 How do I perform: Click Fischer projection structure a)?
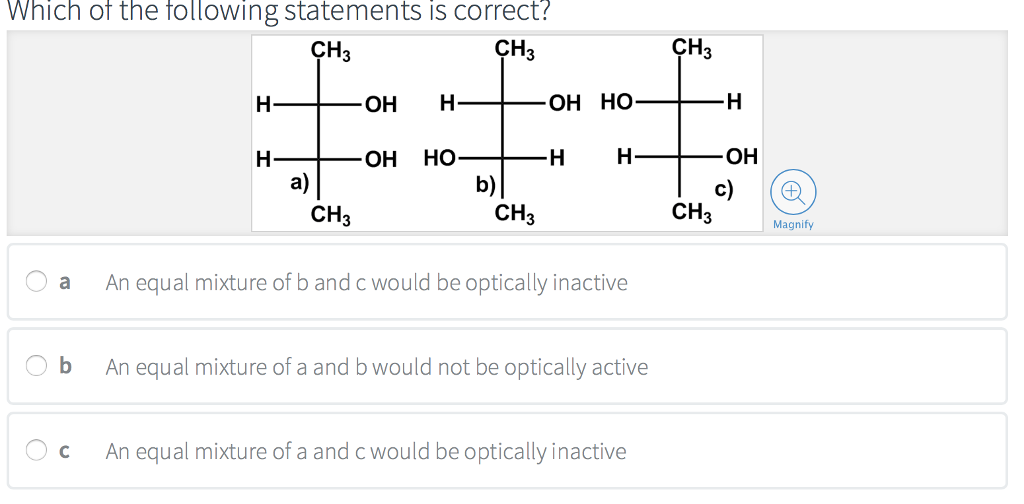320,130
